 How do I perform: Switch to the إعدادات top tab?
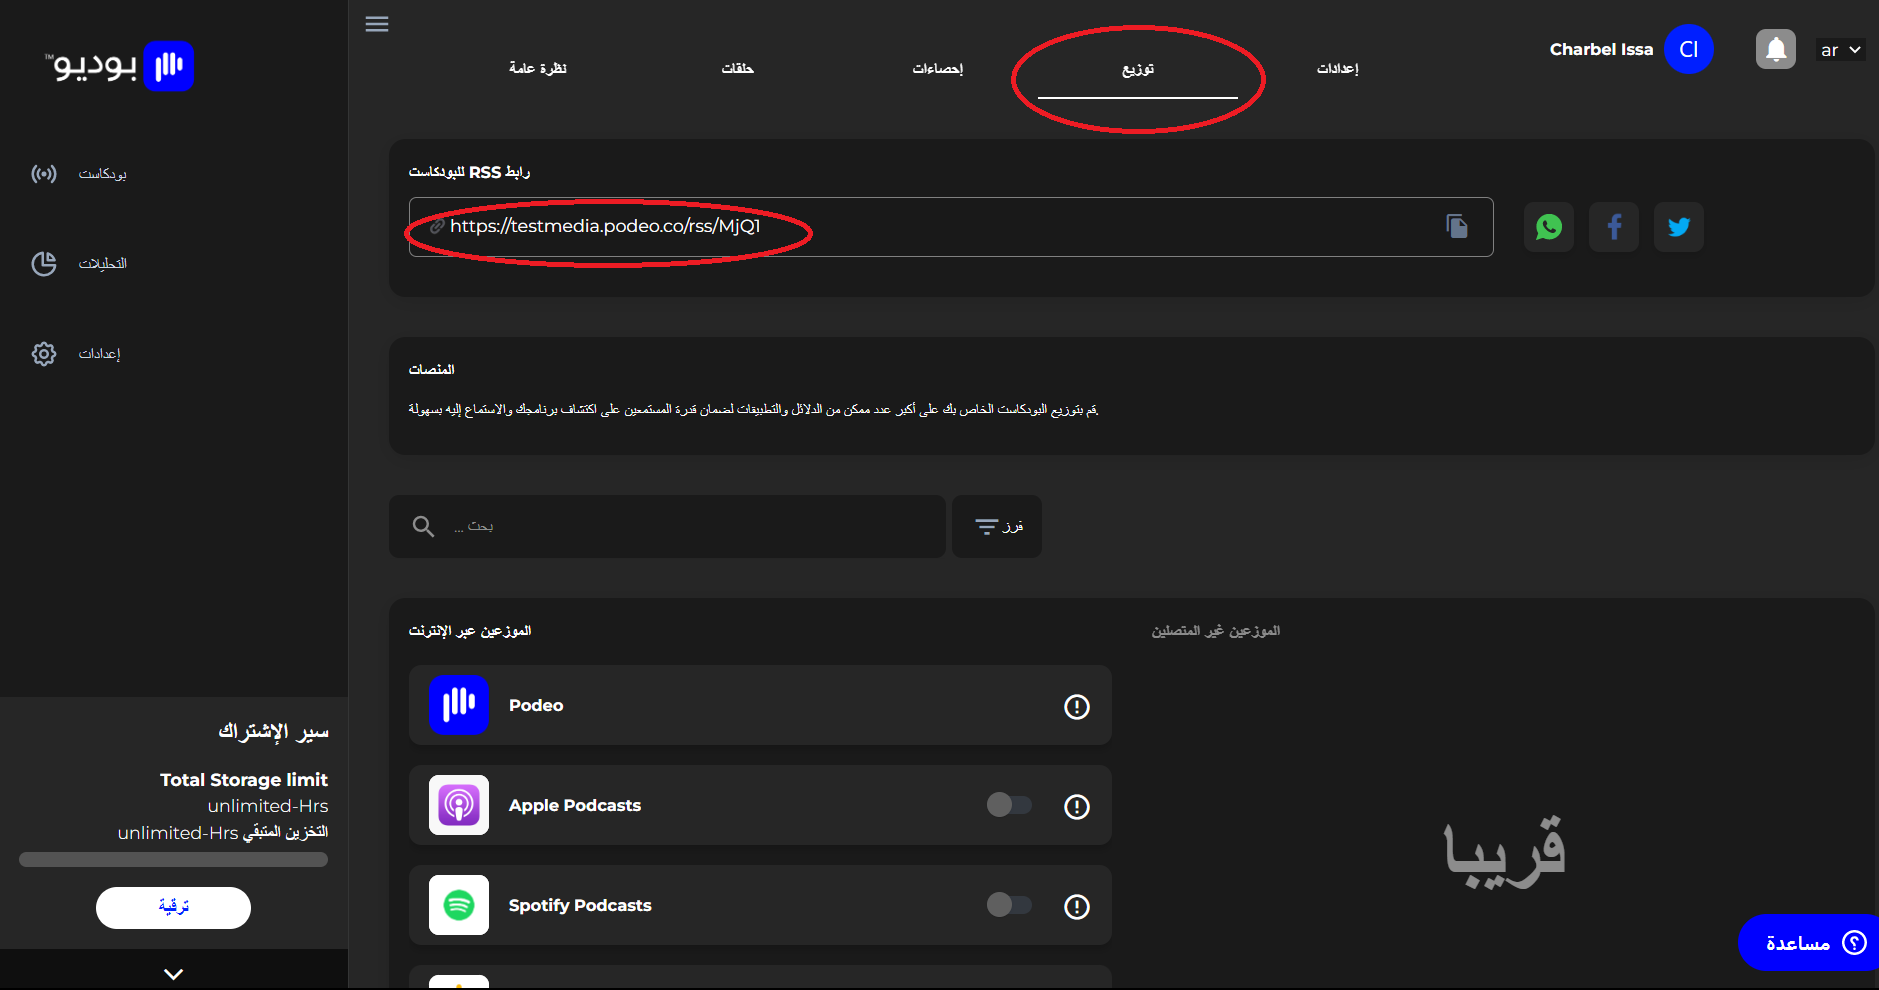1338,68
